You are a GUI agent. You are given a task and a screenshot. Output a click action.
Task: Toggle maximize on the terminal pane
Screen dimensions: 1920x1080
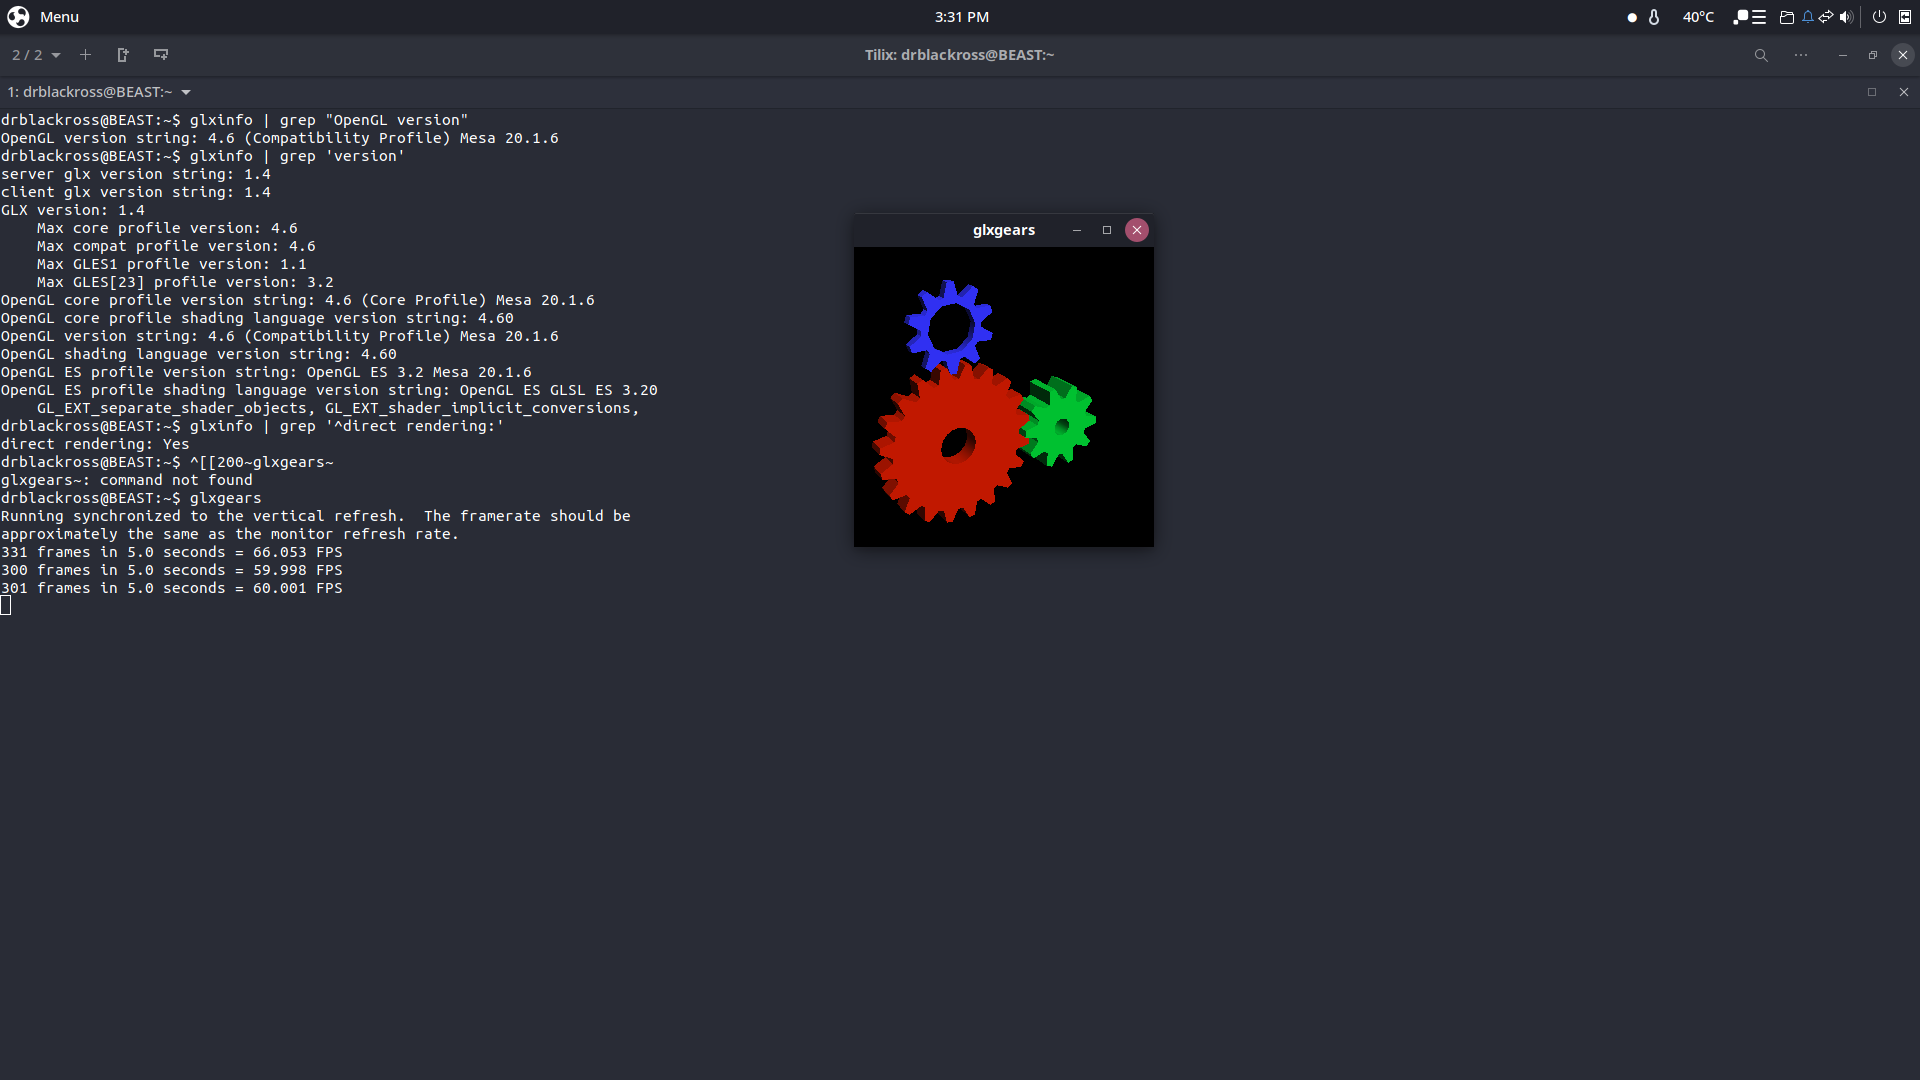point(1871,91)
